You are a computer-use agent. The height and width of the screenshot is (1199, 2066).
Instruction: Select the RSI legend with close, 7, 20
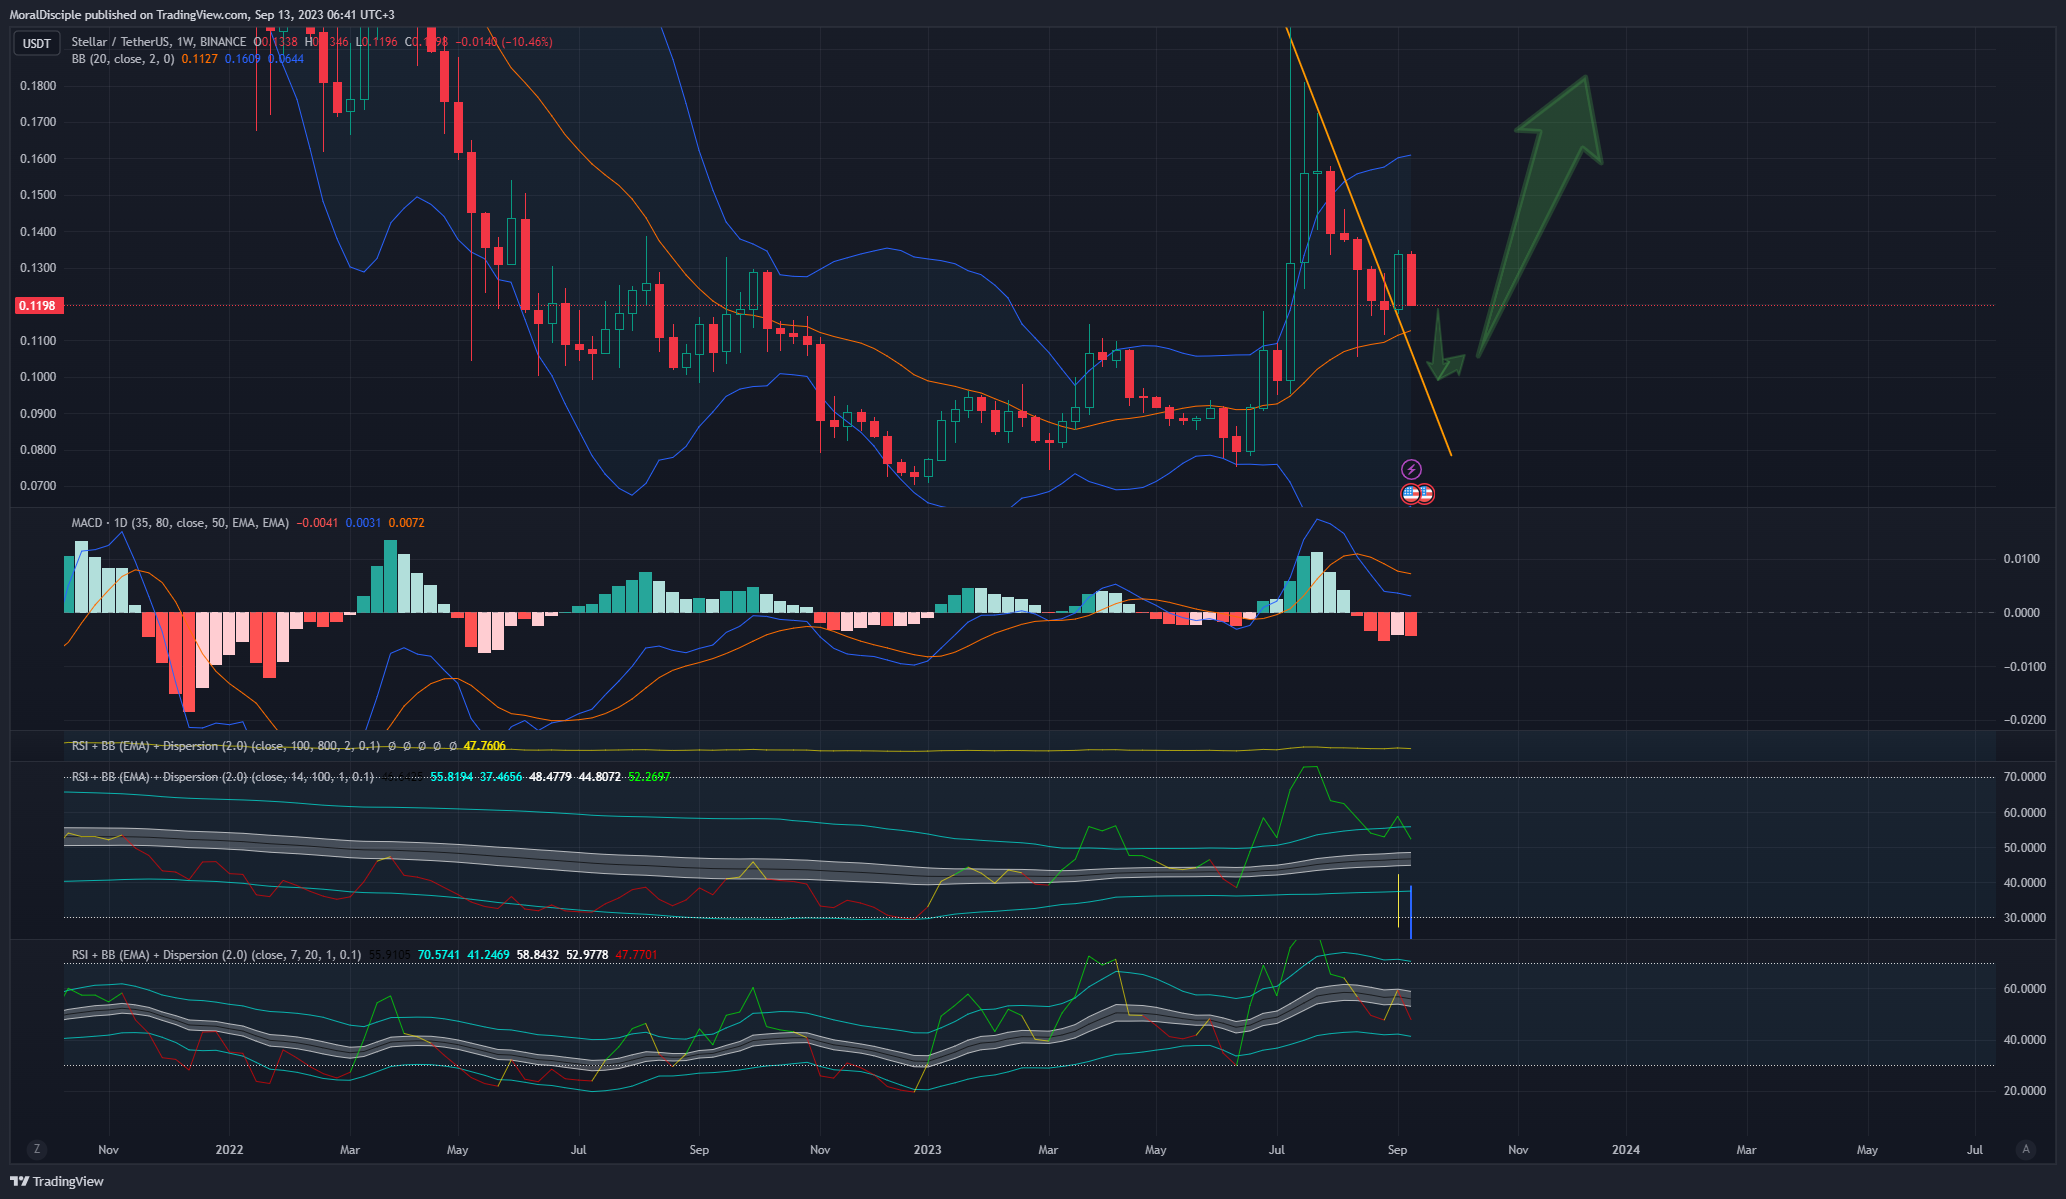click(216, 955)
